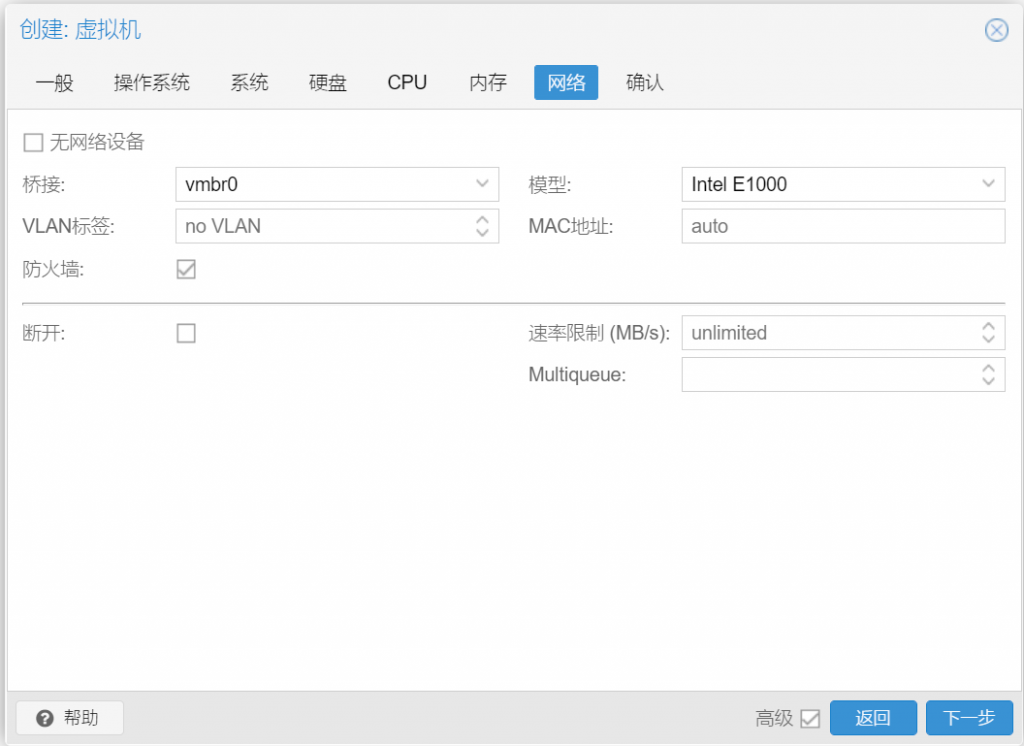Switch to the 操作系统 tab
This screenshot has height=746, width=1024.
(x=151, y=83)
